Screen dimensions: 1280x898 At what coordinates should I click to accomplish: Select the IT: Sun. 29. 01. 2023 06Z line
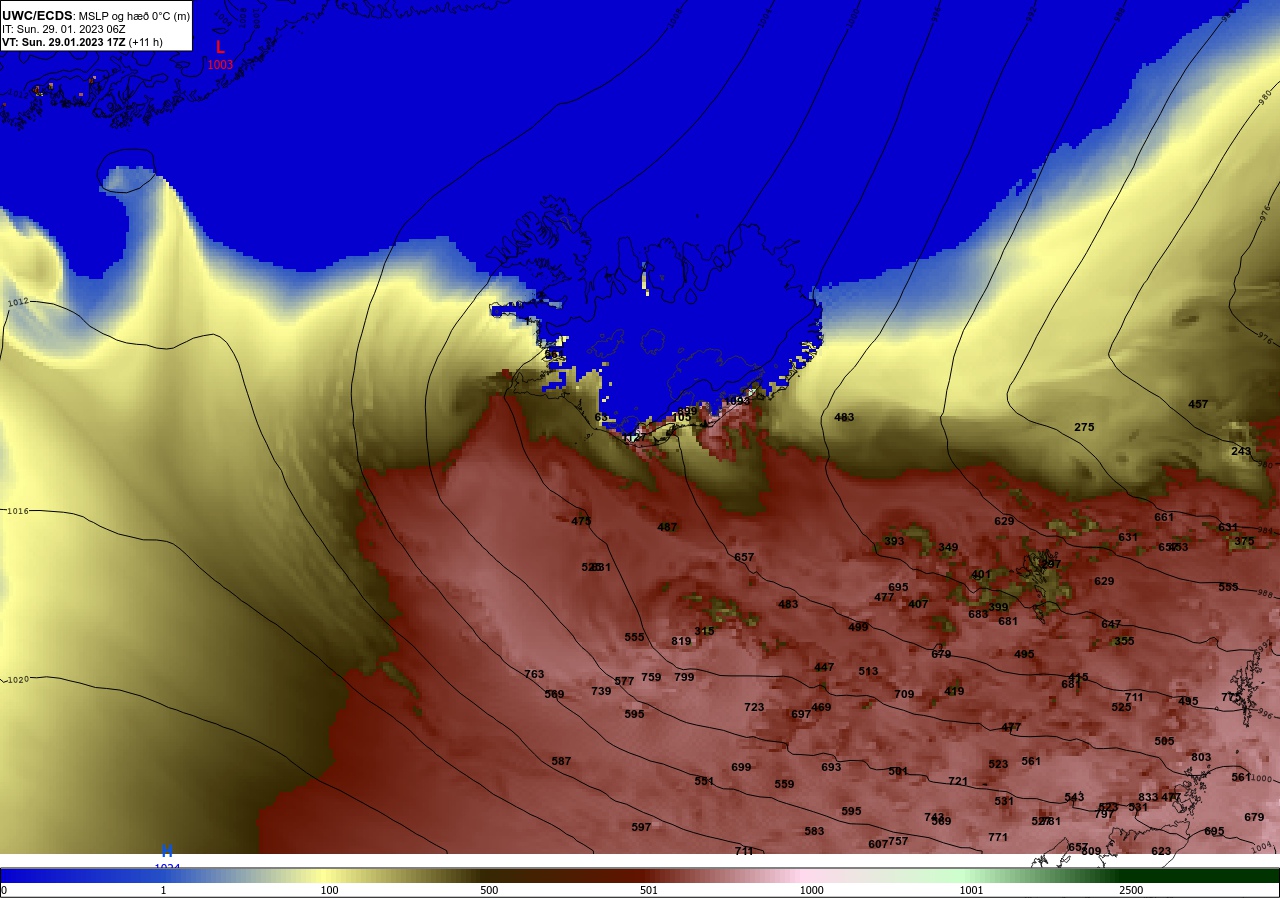tap(63, 29)
